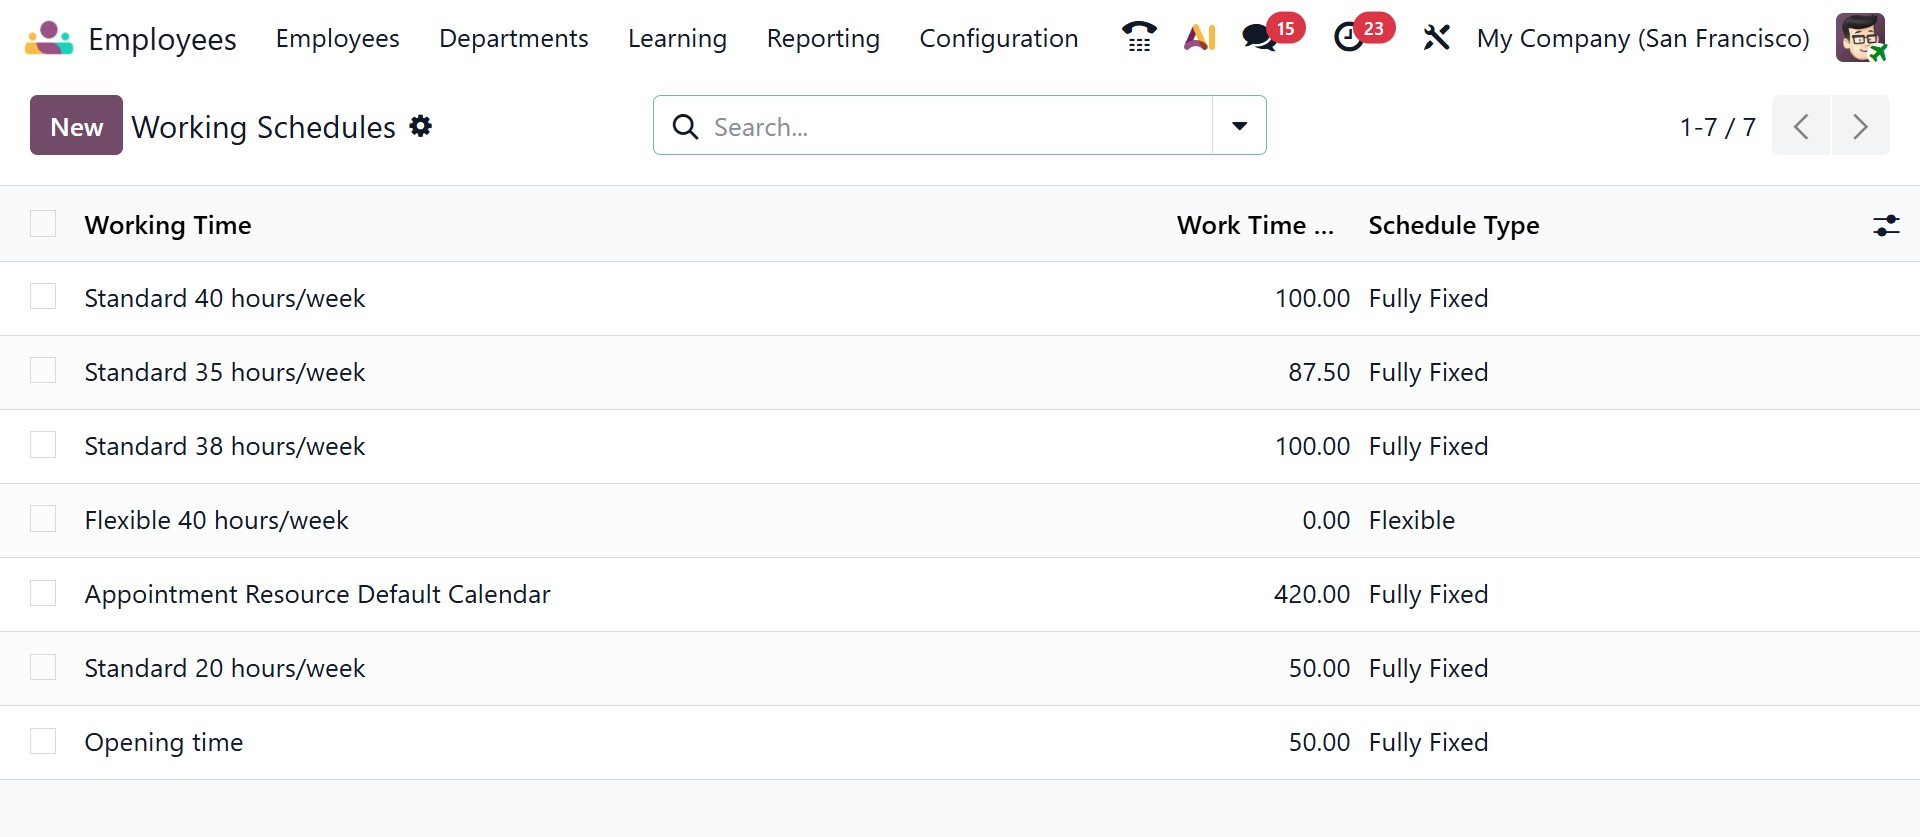Go to the next page arrow
The height and width of the screenshot is (837, 1920).
coord(1860,126)
